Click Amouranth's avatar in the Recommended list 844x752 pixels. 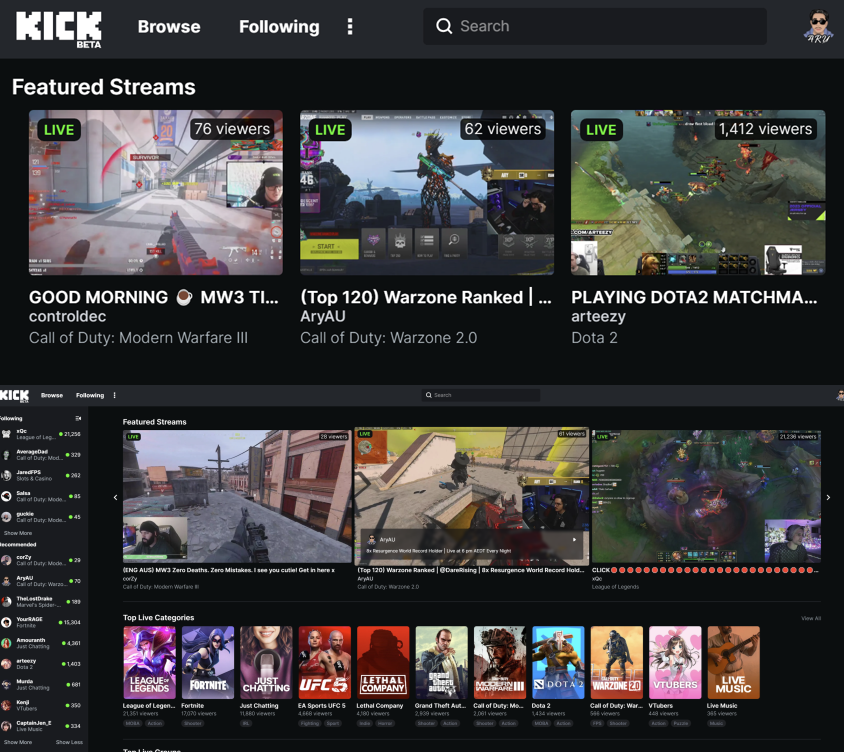point(6,643)
